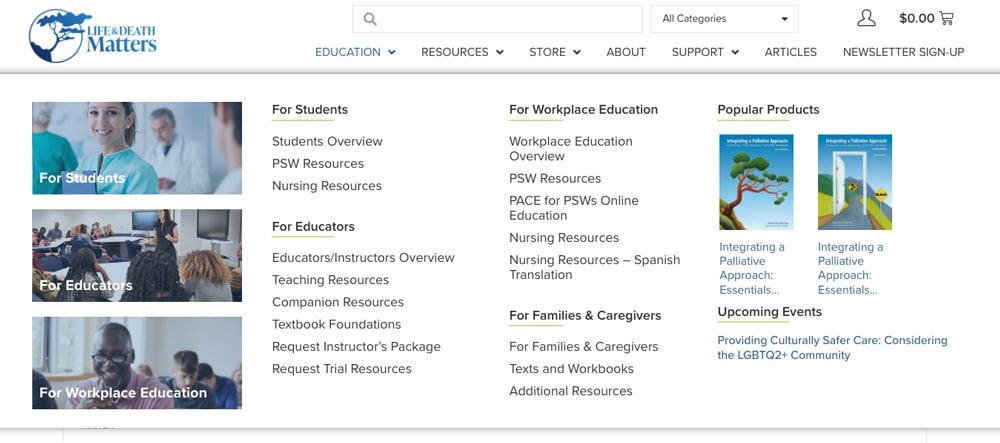This screenshot has height=443, width=1000.
Task: Open the shopping cart icon
Action: (946, 18)
